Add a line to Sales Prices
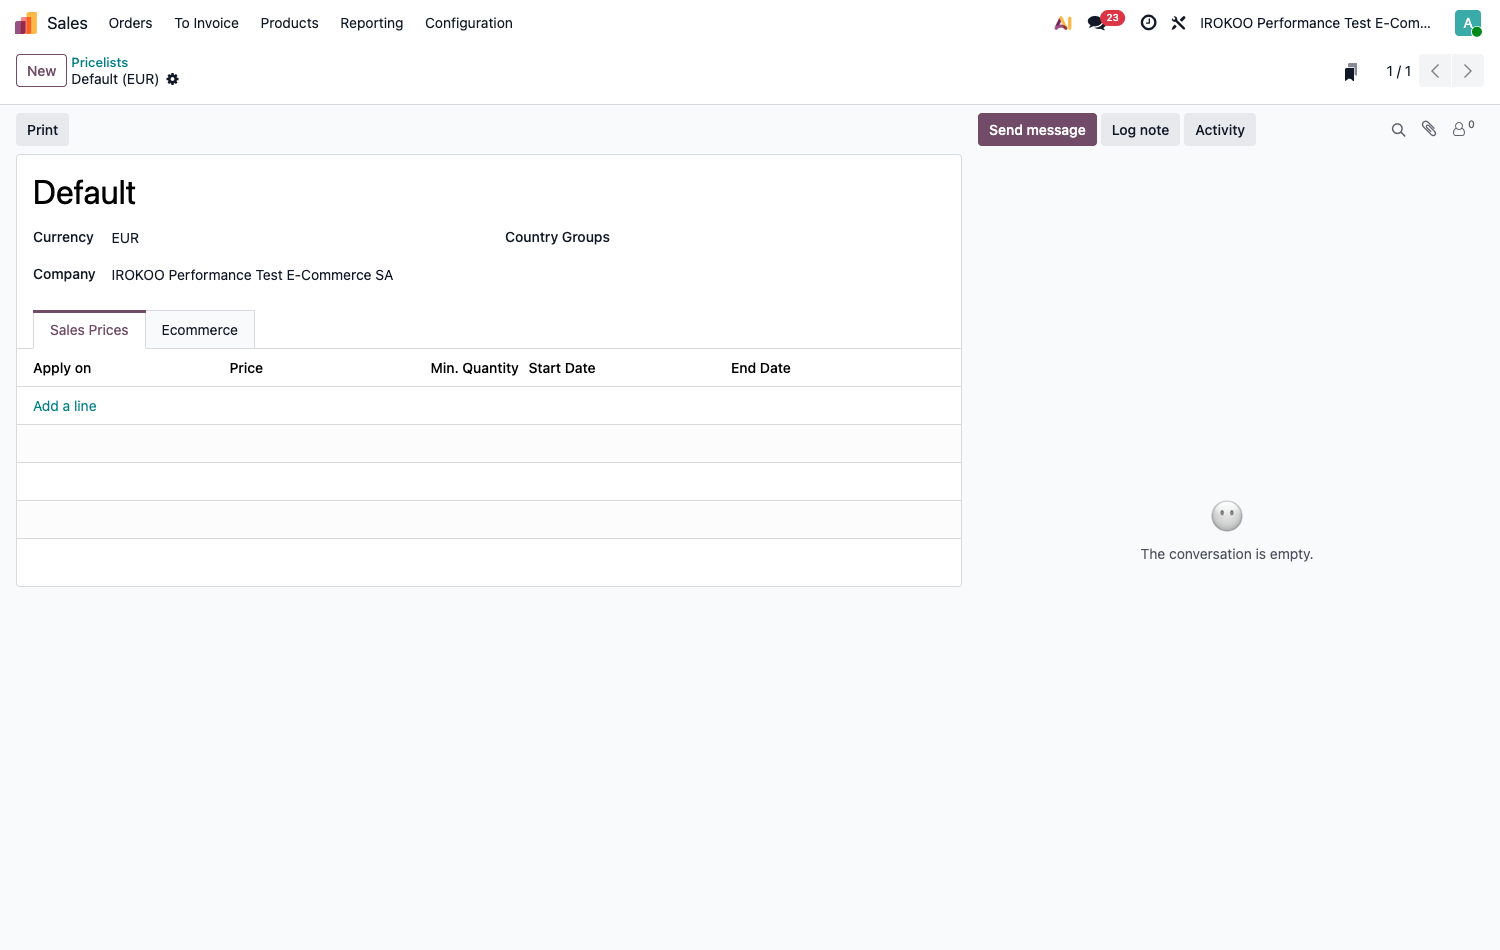 click(65, 406)
